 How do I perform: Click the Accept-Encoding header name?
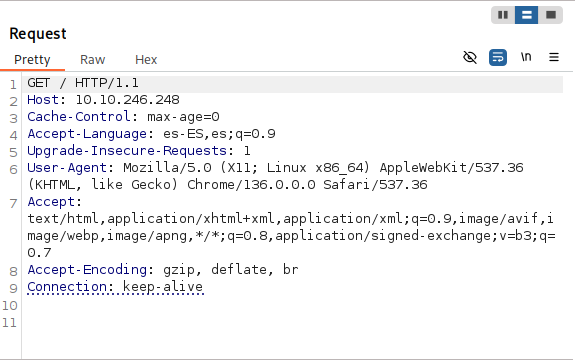coord(87,270)
